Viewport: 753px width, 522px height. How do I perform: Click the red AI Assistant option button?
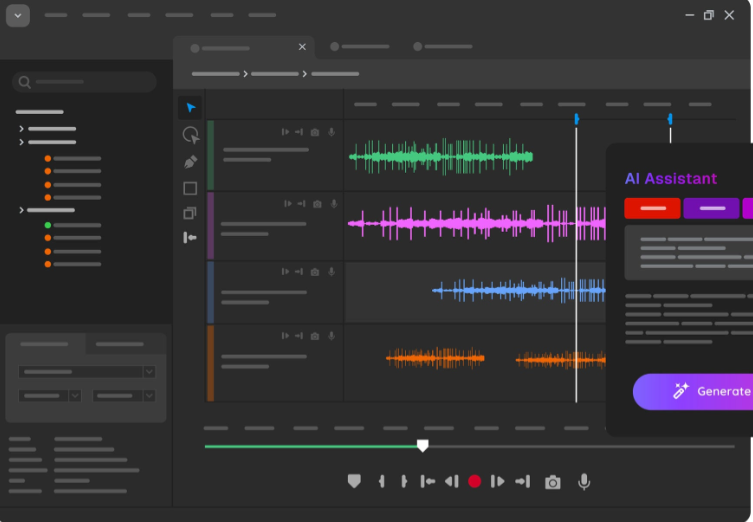point(652,208)
